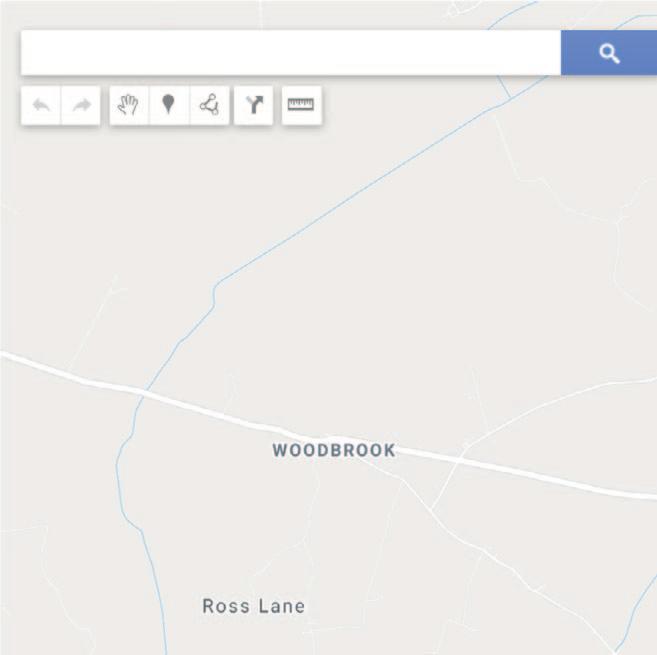The width and height of the screenshot is (657, 655).
Task: Choose the Add marker pin tool
Action: [x=168, y=105]
